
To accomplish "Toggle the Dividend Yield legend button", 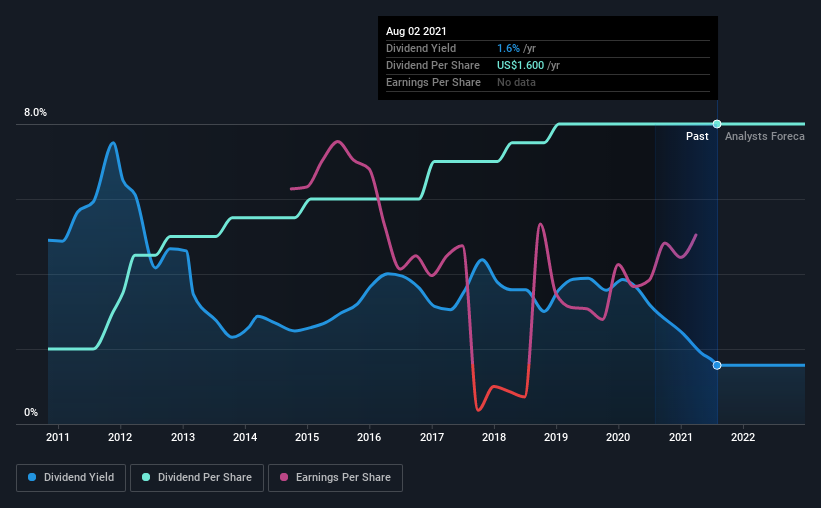I will (71, 478).
